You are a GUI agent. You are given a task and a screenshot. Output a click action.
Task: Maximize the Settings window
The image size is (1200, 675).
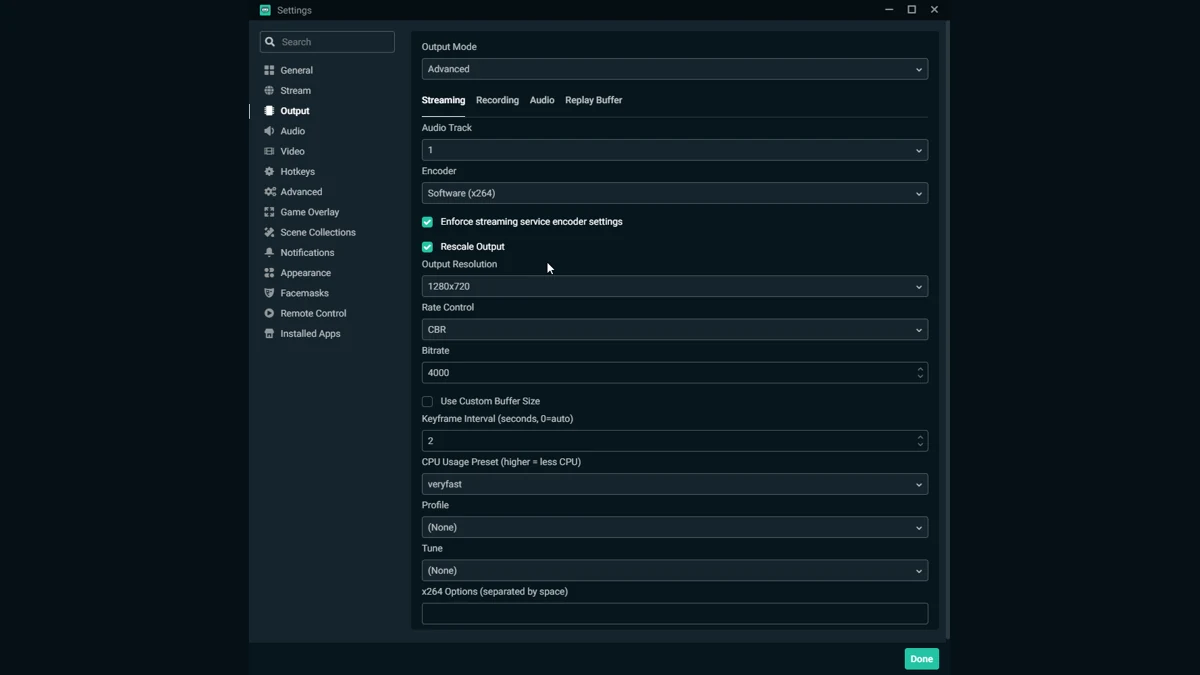(912, 10)
